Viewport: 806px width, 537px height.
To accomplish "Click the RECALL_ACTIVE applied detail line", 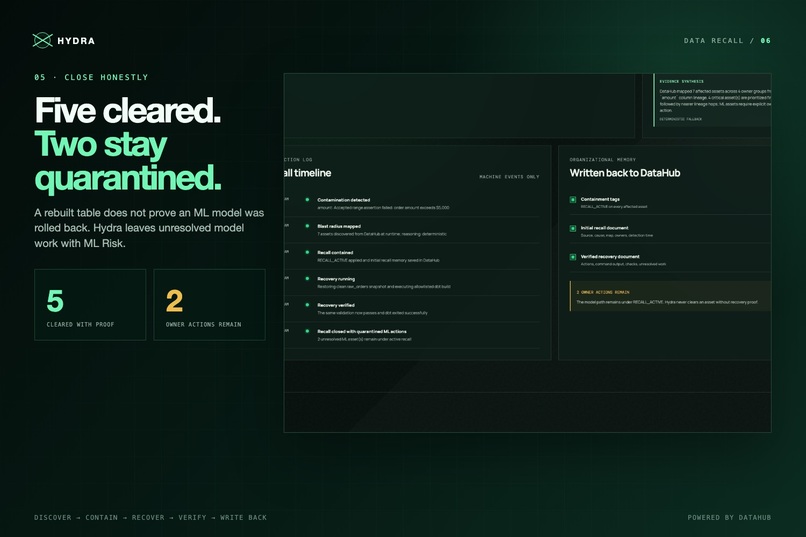I will tap(378, 260).
